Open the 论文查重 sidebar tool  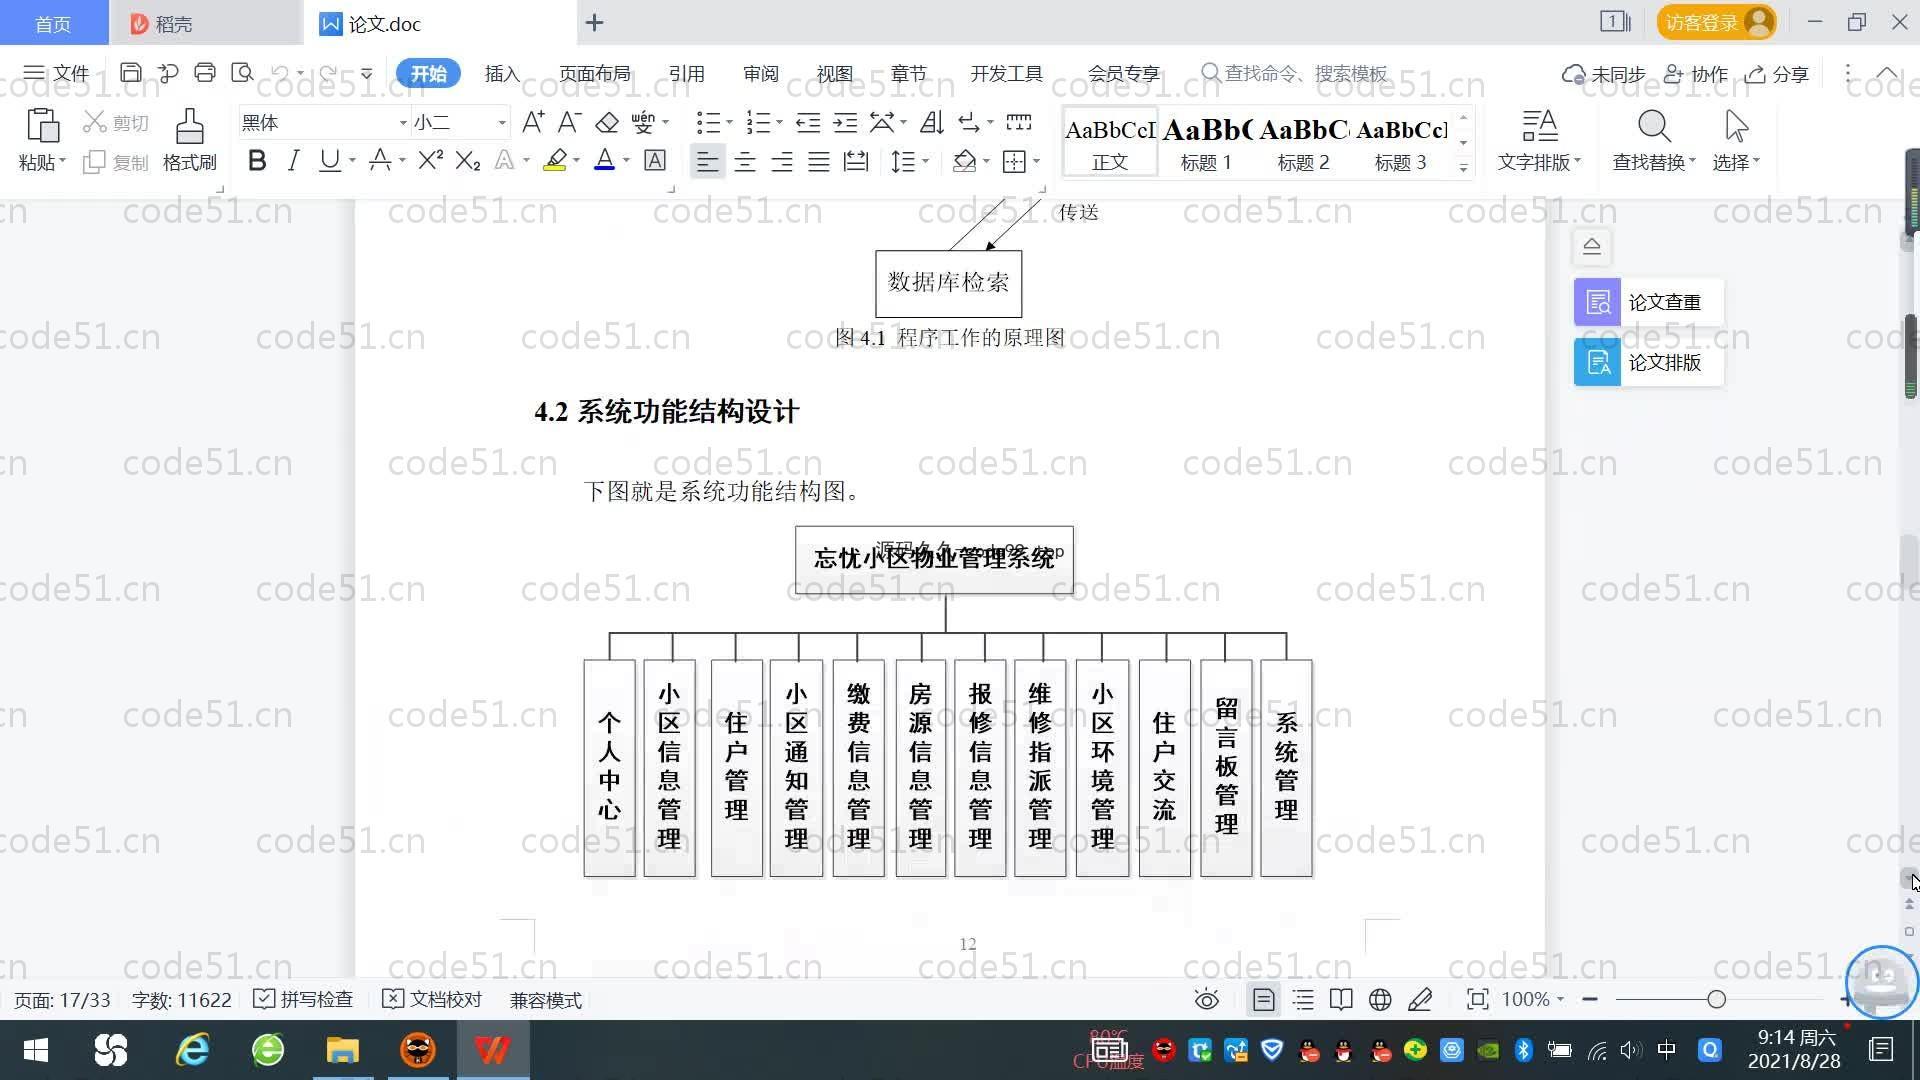pyautogui.click(x=1648, y=302)
